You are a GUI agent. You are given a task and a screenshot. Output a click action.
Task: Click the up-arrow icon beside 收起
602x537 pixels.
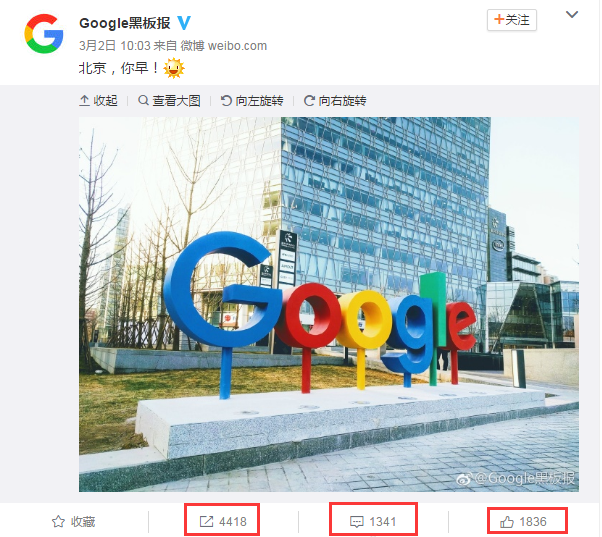pos(84,101)
